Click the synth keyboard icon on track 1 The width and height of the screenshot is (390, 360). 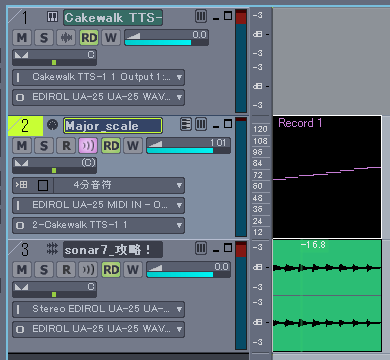[52, 16]
